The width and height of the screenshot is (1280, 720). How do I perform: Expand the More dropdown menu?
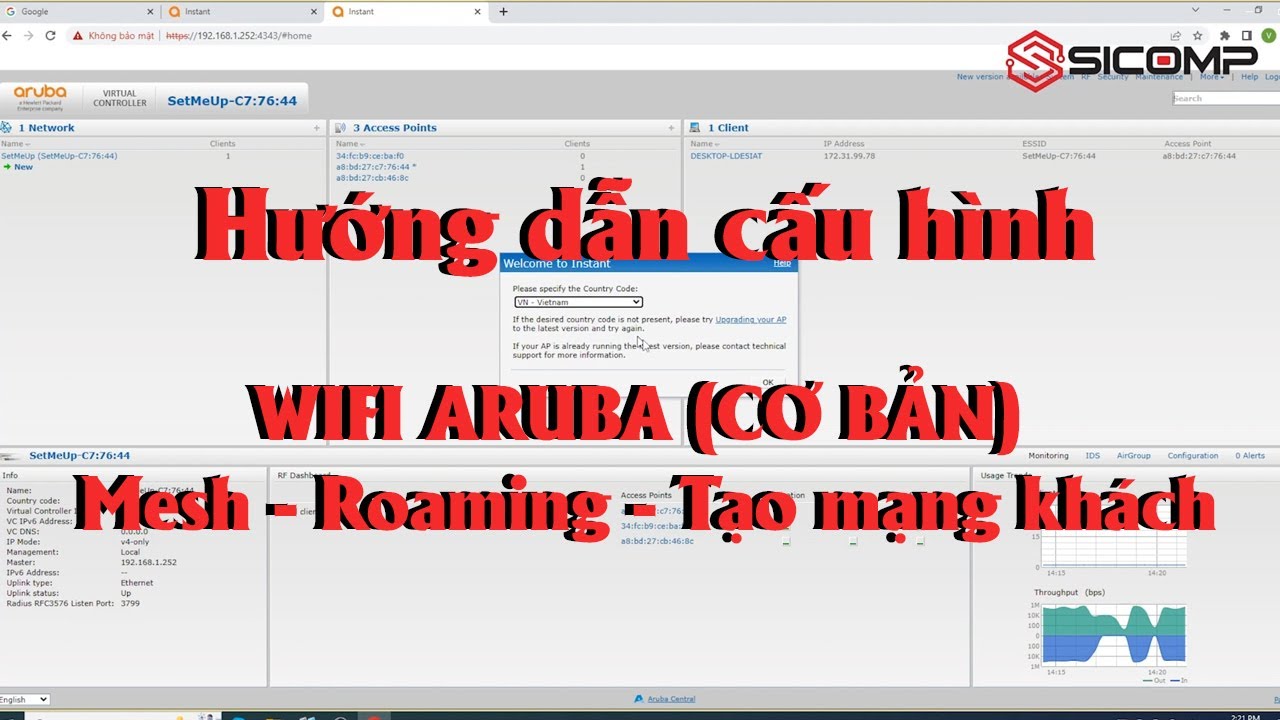[1211, 77]
